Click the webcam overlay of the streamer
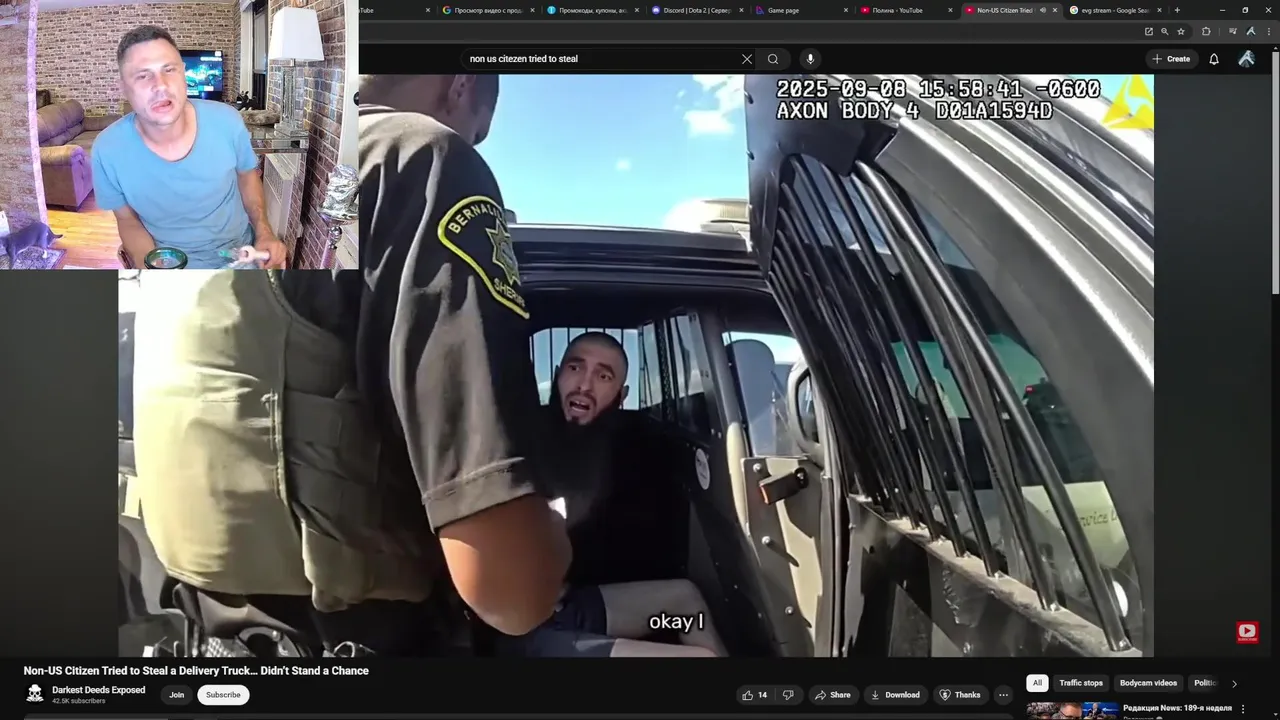This screenshot has width=1280, height=720. 179,135
